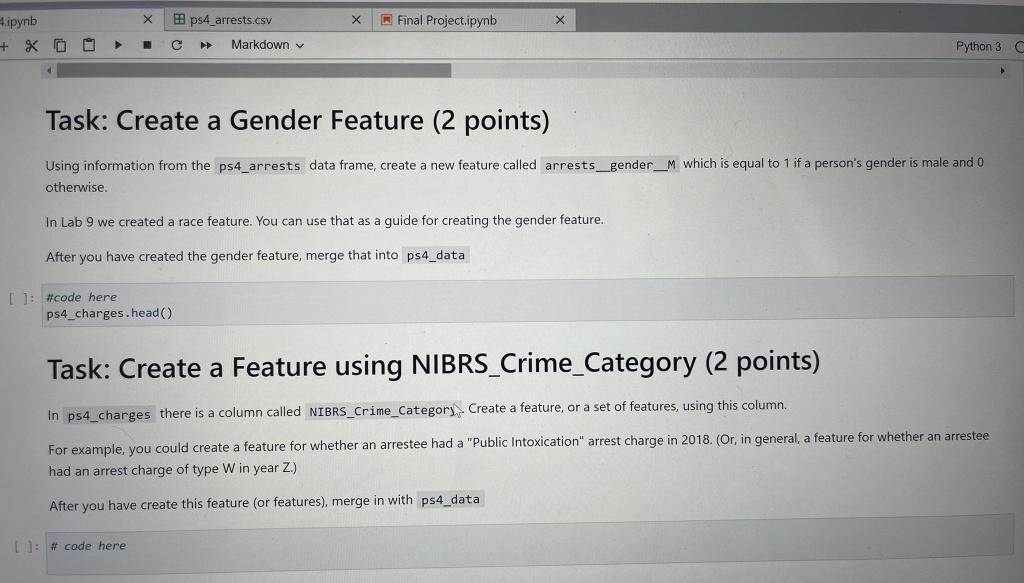Close the Final Project.ipynb tab

(x=560, y=19)
